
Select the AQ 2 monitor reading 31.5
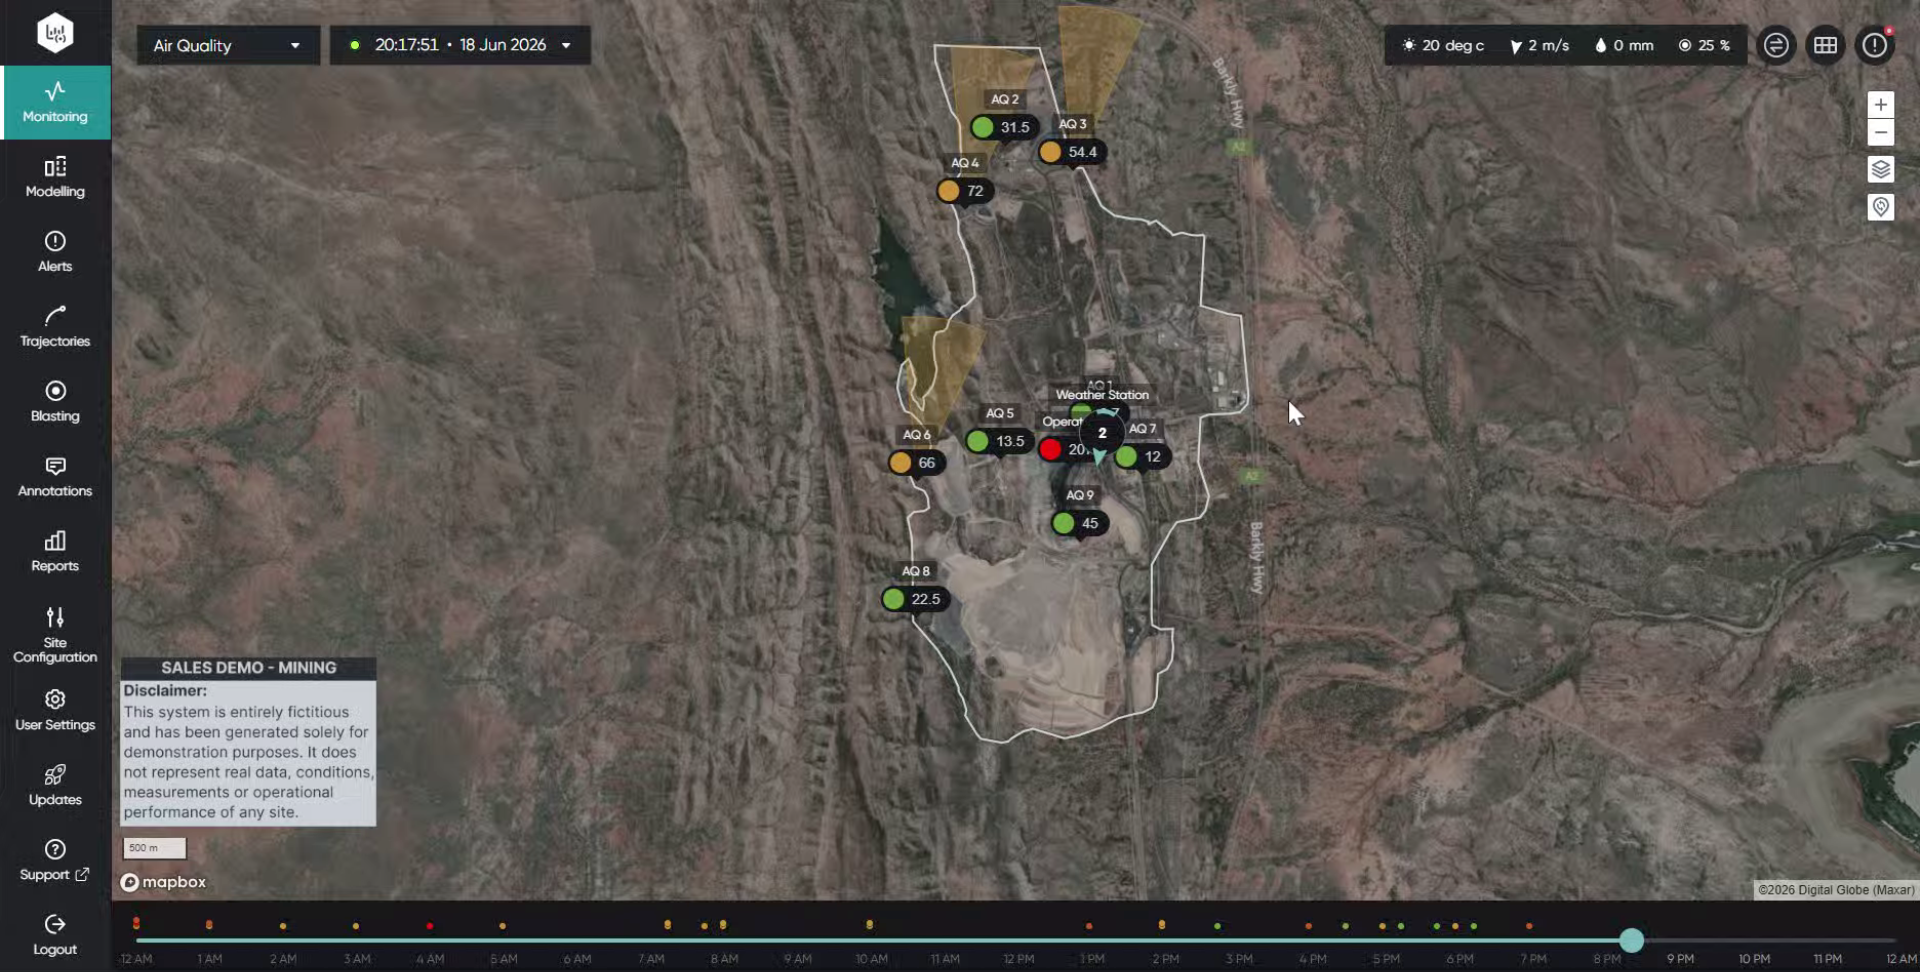(x=1004, y=127)
